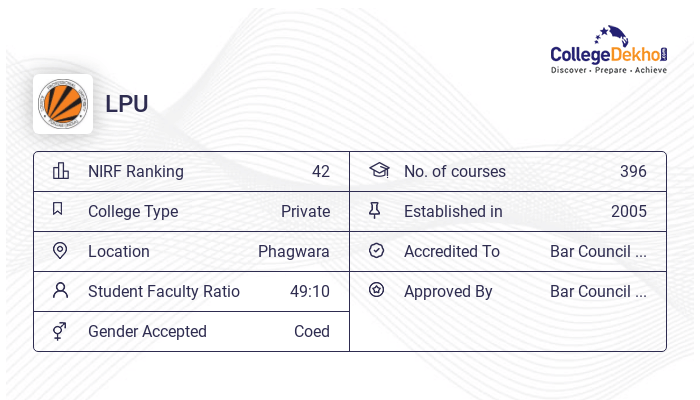Image resolution: width=700 pixels, height=400 pixels.
Task: Click the number of courses value 396
Action: point(633,171)
